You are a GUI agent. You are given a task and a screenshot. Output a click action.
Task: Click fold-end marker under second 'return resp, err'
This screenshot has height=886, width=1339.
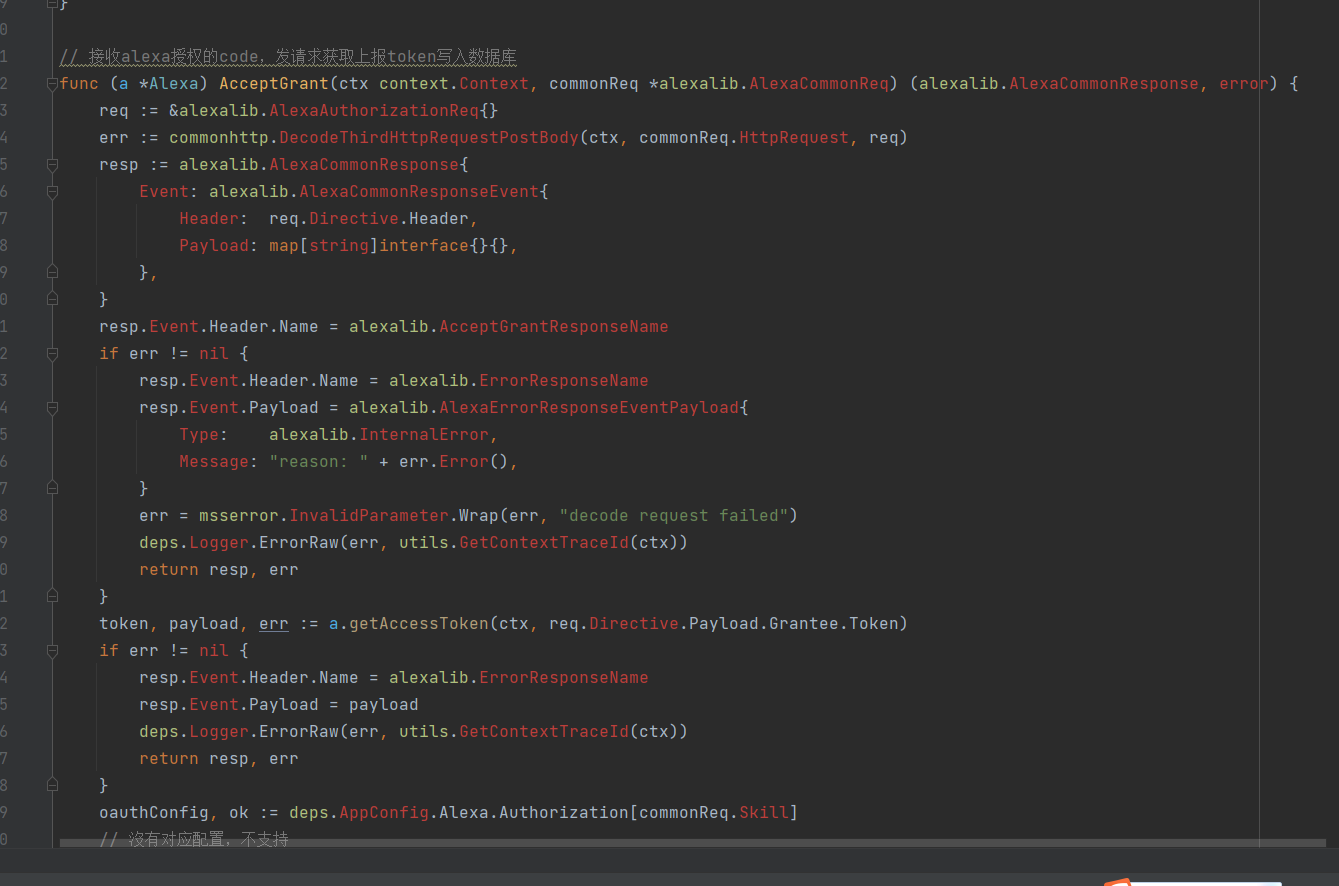pos(52,786)
